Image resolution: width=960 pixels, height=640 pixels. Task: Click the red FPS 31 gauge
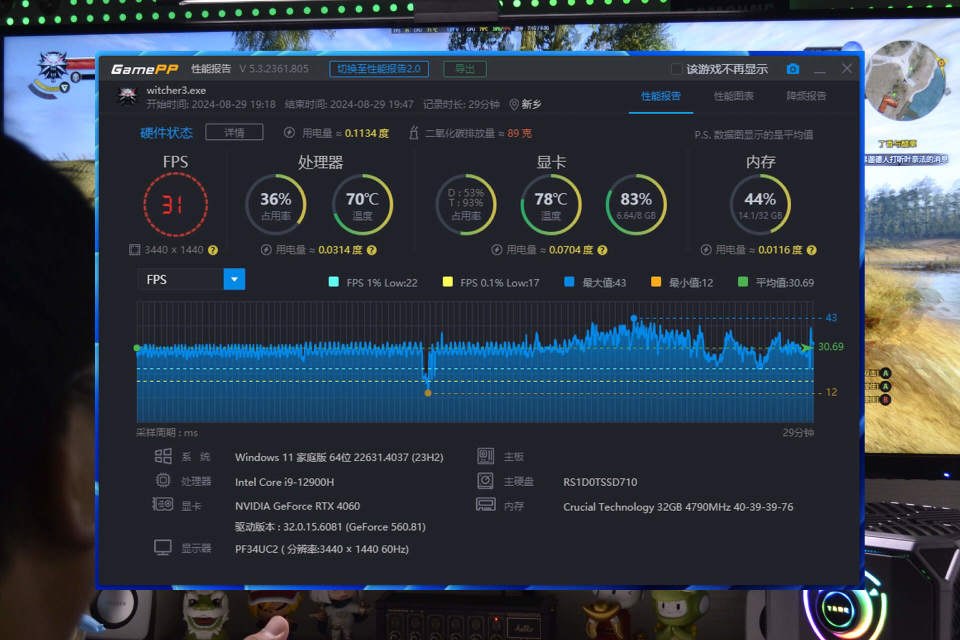point(175,205)
